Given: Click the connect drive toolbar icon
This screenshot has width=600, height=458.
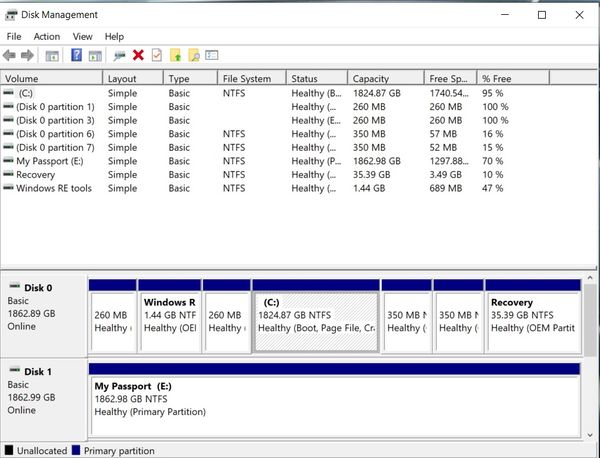Looking at the screenshot, I should coord(119,55).
